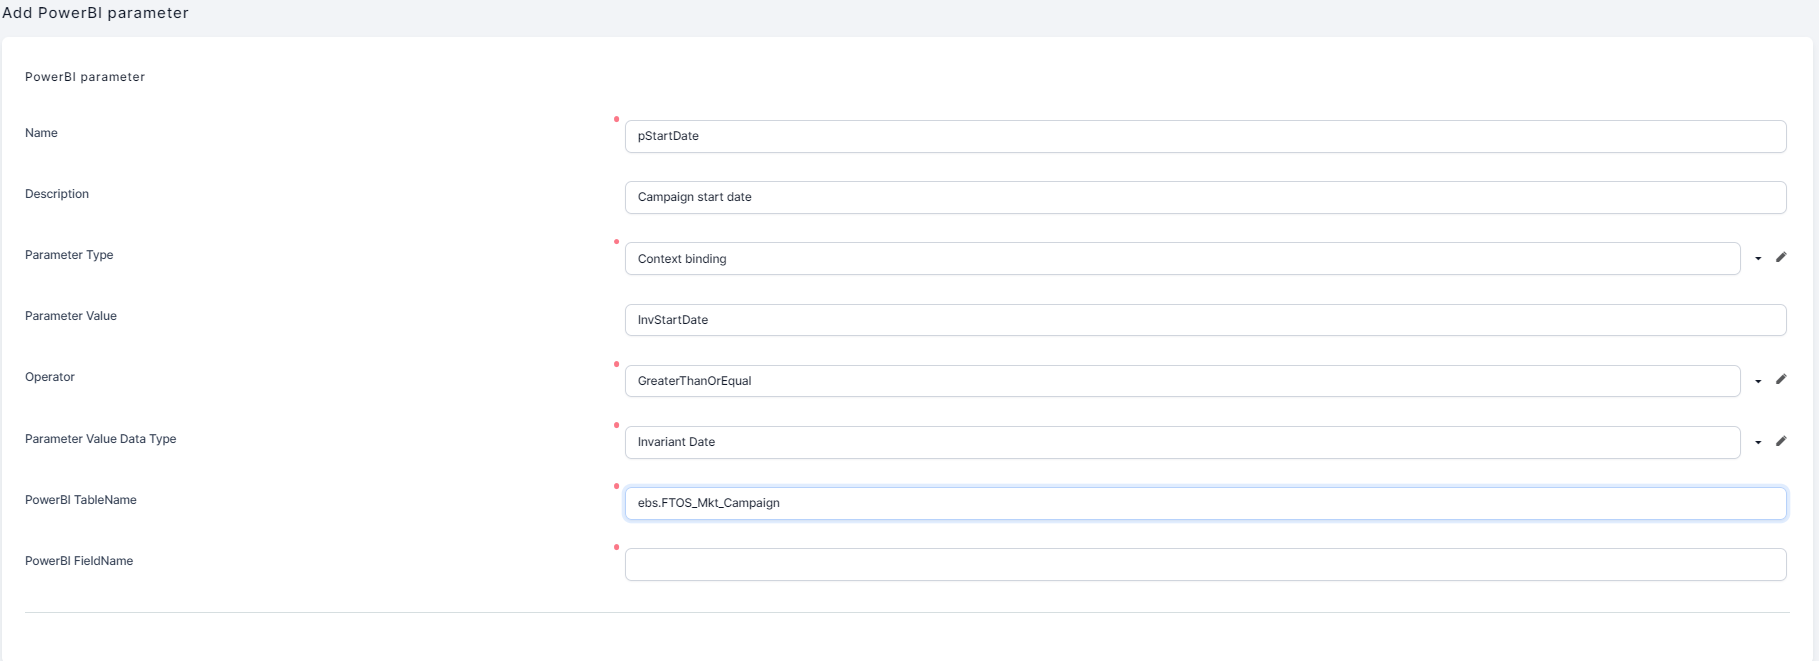Open the Operator dropdown arrow

click(1758, 381)
